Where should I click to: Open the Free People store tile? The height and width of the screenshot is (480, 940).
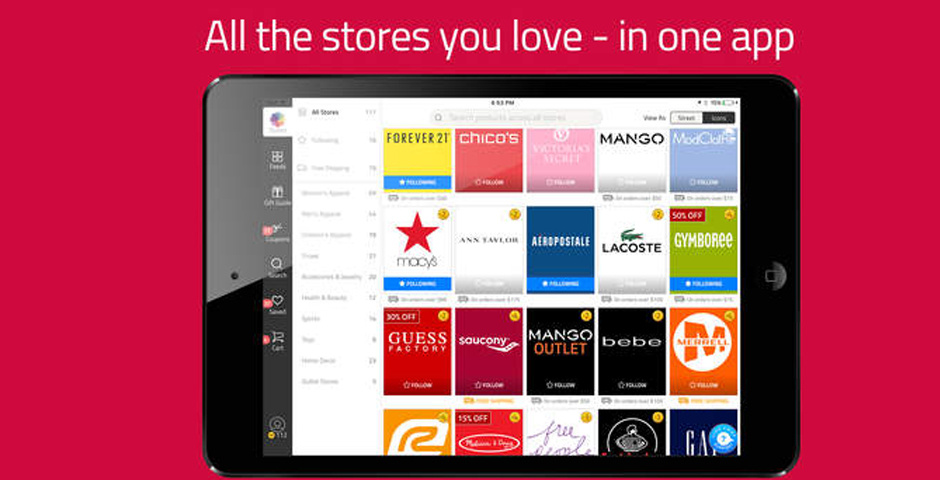[x=561, y=432]
